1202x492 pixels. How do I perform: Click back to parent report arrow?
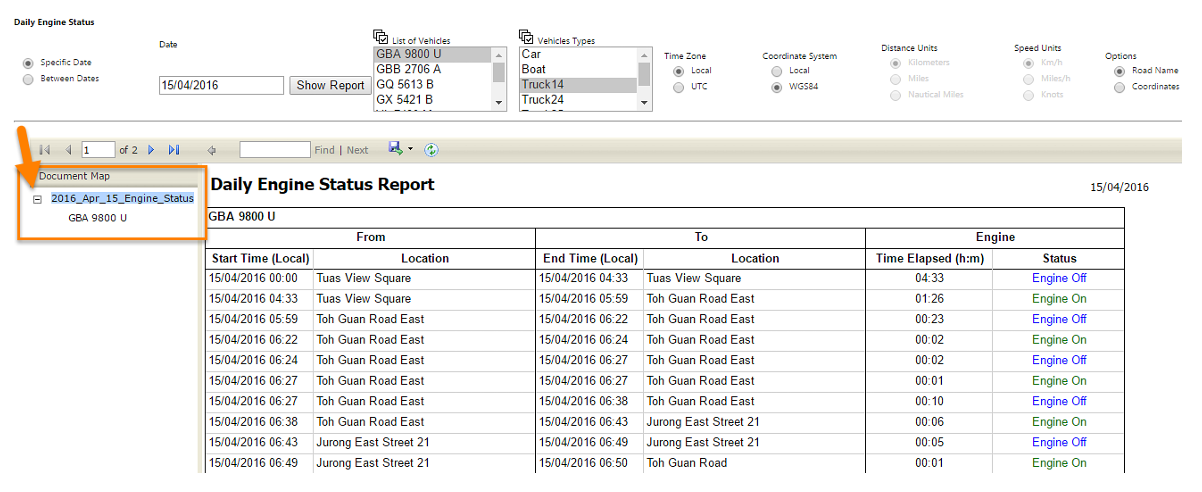click(212, 150)
